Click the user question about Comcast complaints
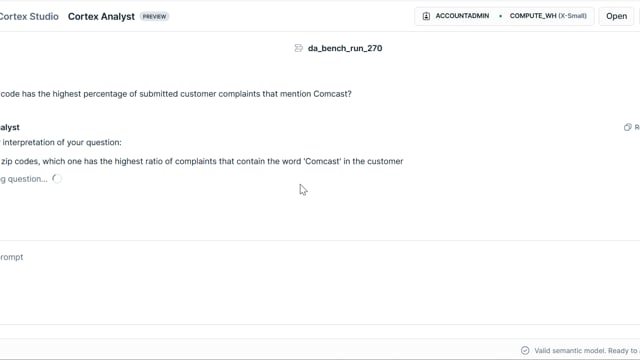Image resolution: width=640 pixels, height=360 pixels. (176, 94)
